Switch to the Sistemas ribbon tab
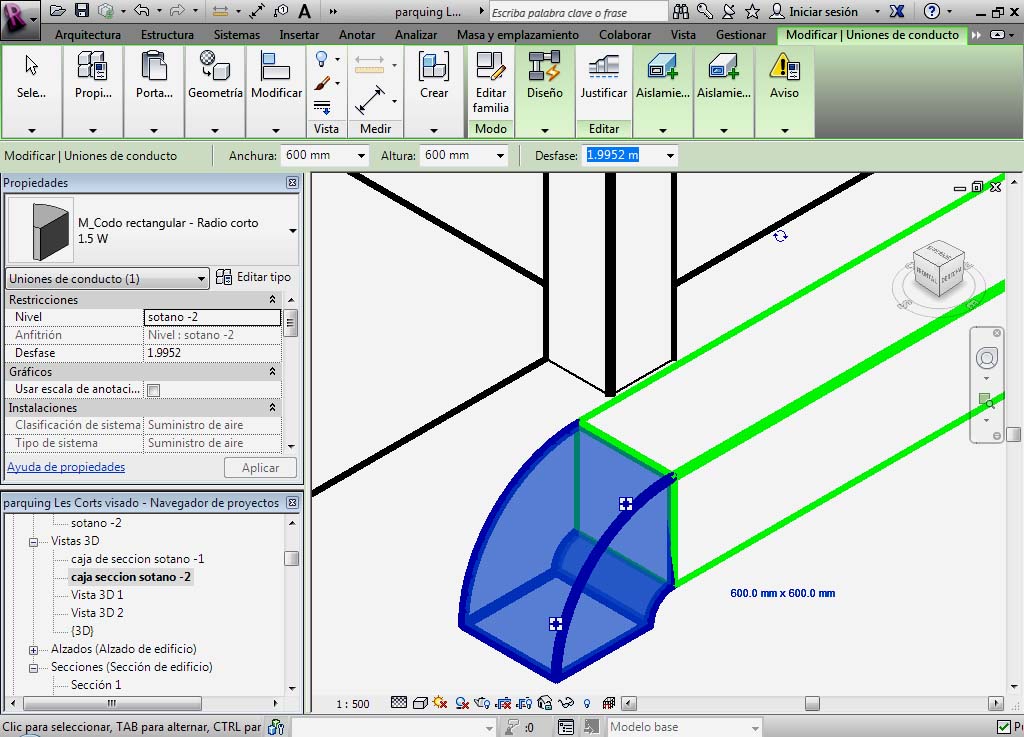1024x737 pixels. tap(237, 35)
